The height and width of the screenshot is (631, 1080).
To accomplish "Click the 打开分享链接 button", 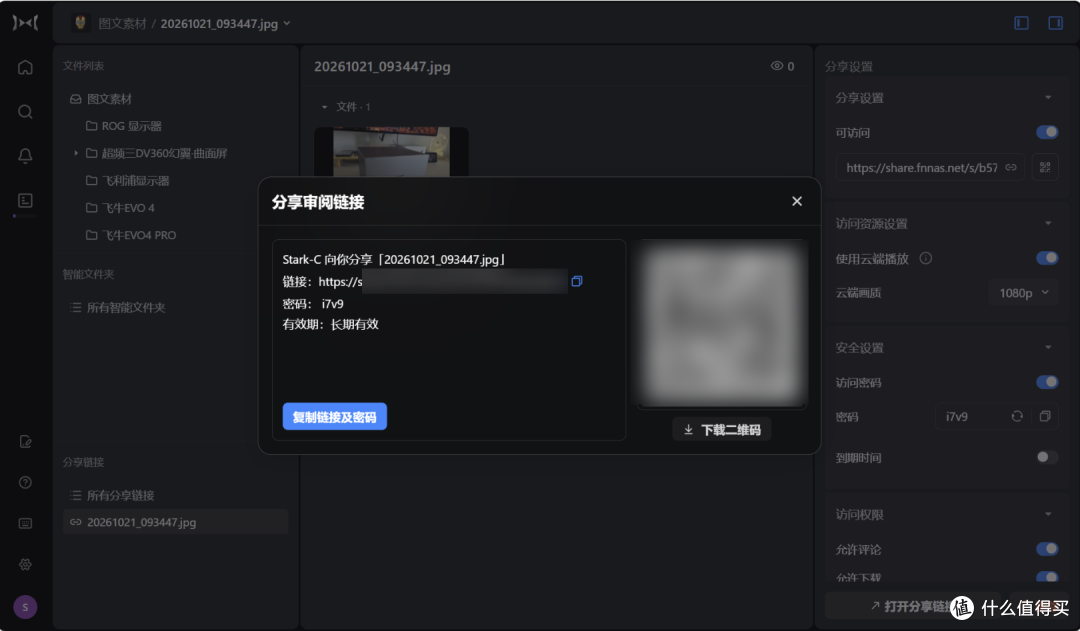I will (x=913, y=606).
